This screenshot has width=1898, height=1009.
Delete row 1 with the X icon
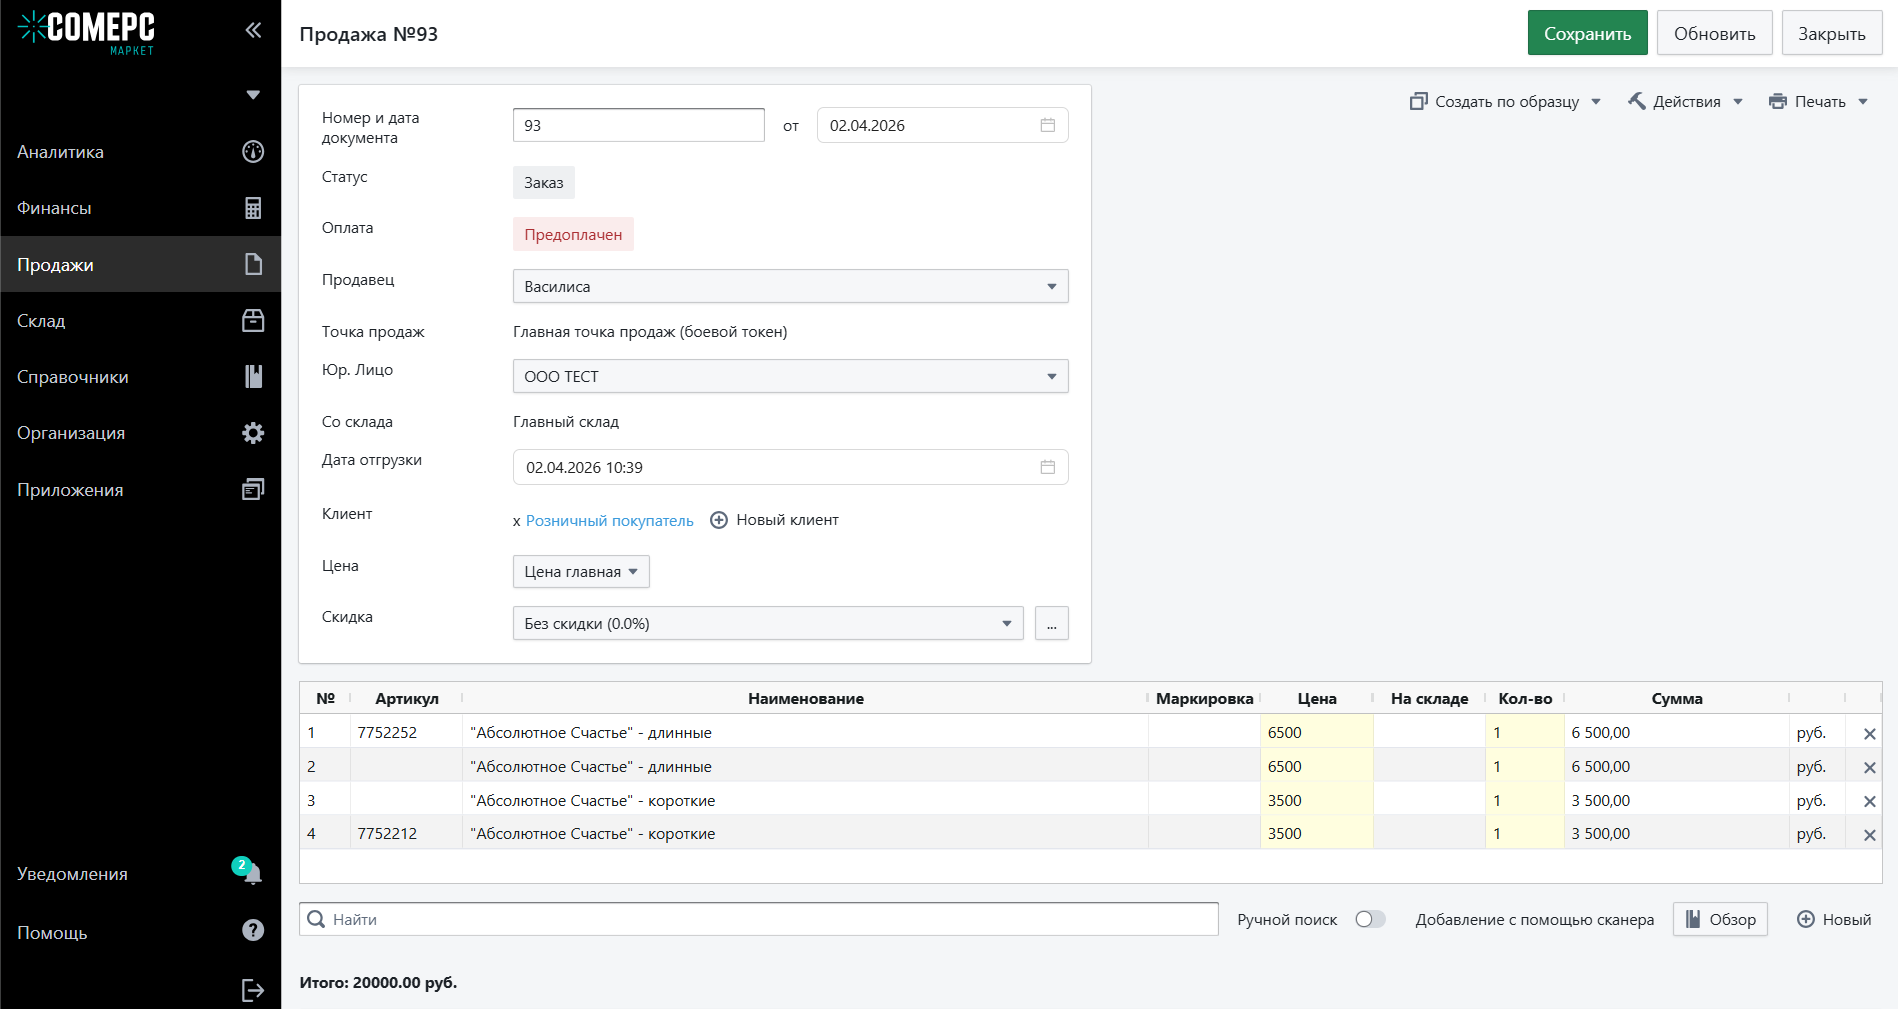tap(1869, 734)
